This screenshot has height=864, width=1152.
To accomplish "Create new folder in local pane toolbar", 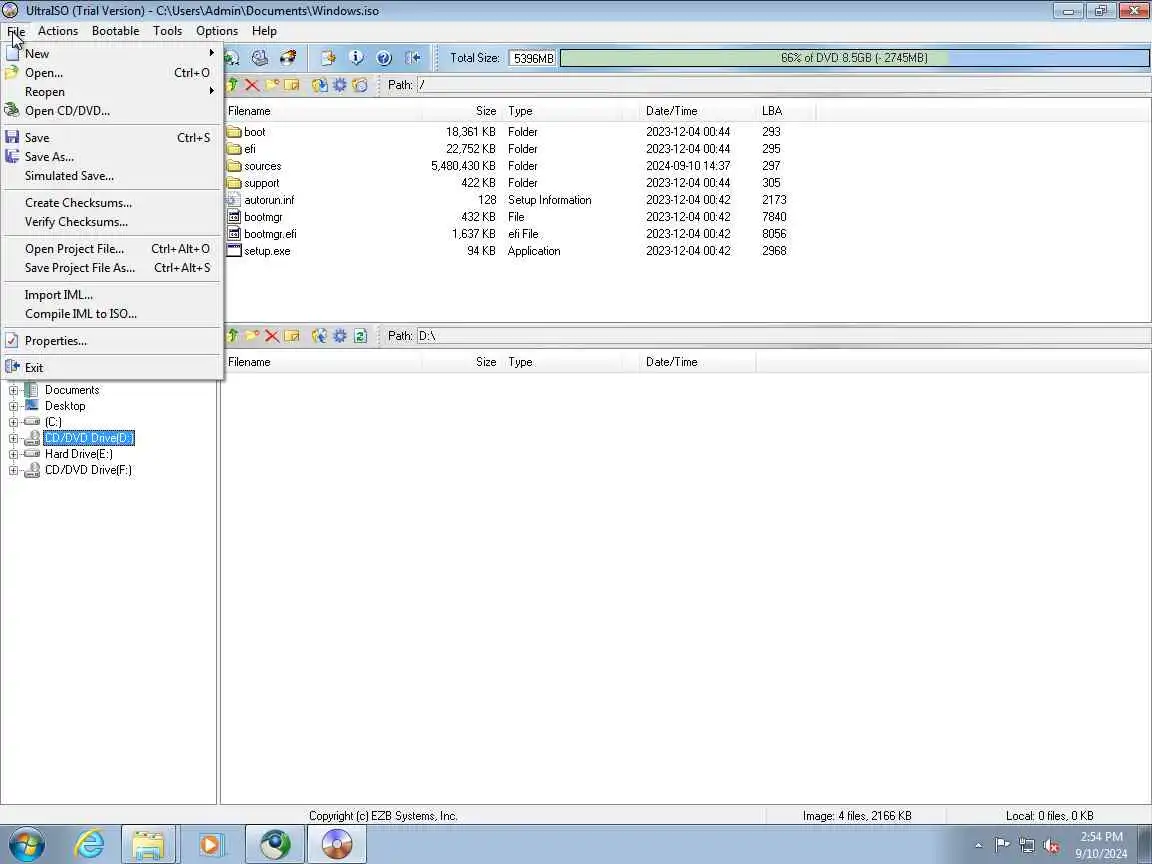I will pyautogui.click(x=252, y=336).
